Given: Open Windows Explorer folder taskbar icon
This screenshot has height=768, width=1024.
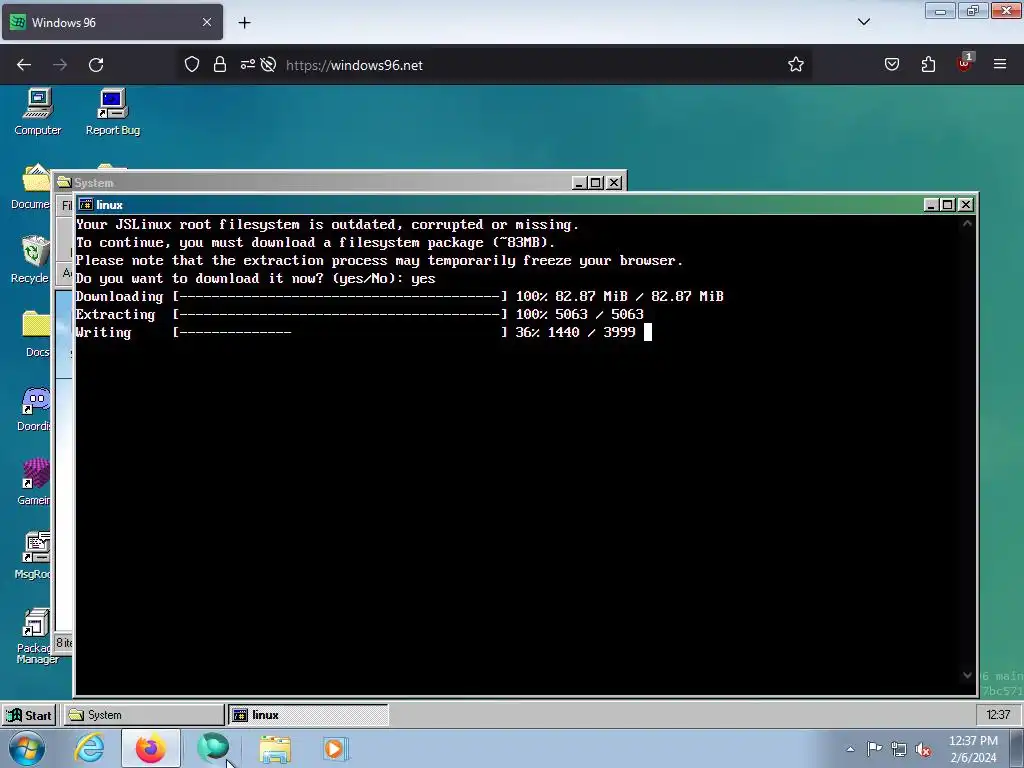Looking at the screenshot, I should 275,748.
